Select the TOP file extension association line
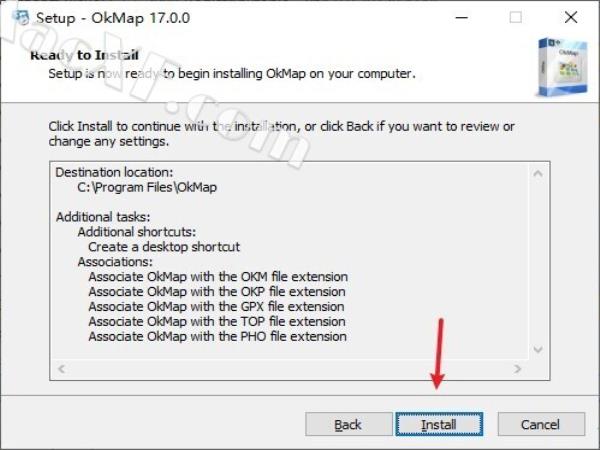 tap(216, 322)
